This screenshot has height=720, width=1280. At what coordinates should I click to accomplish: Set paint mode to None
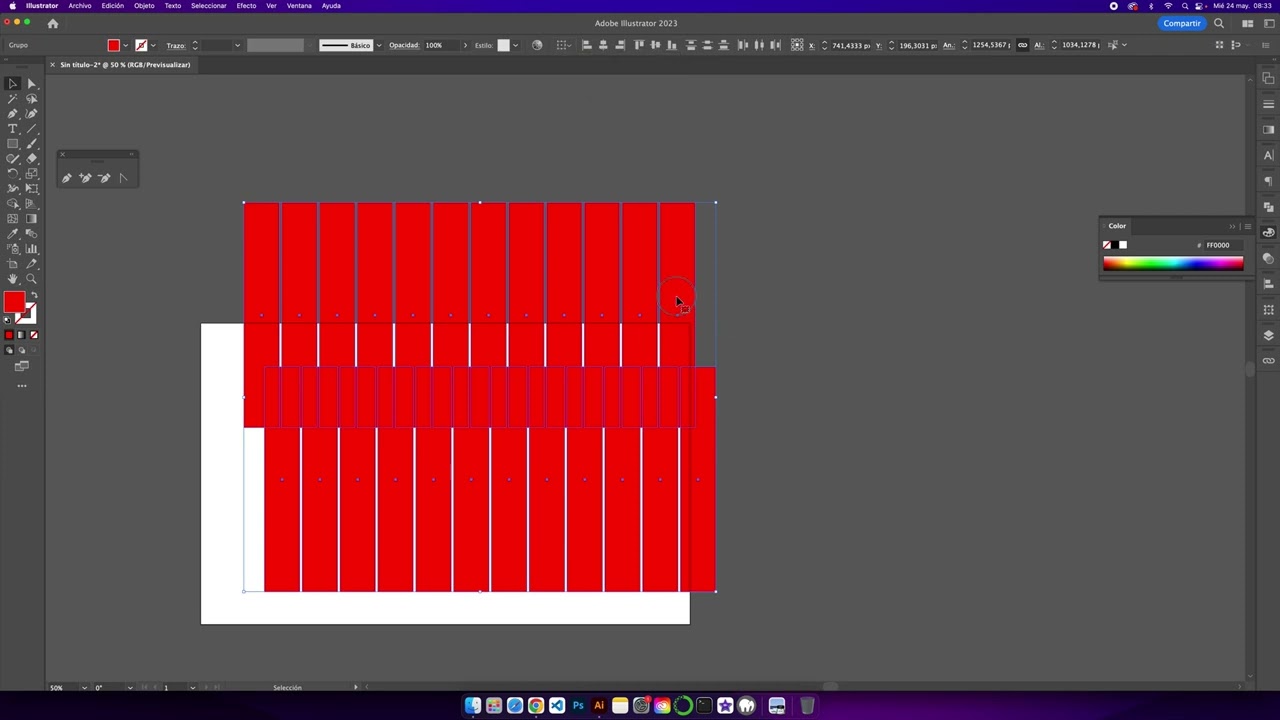pos(33,335)
